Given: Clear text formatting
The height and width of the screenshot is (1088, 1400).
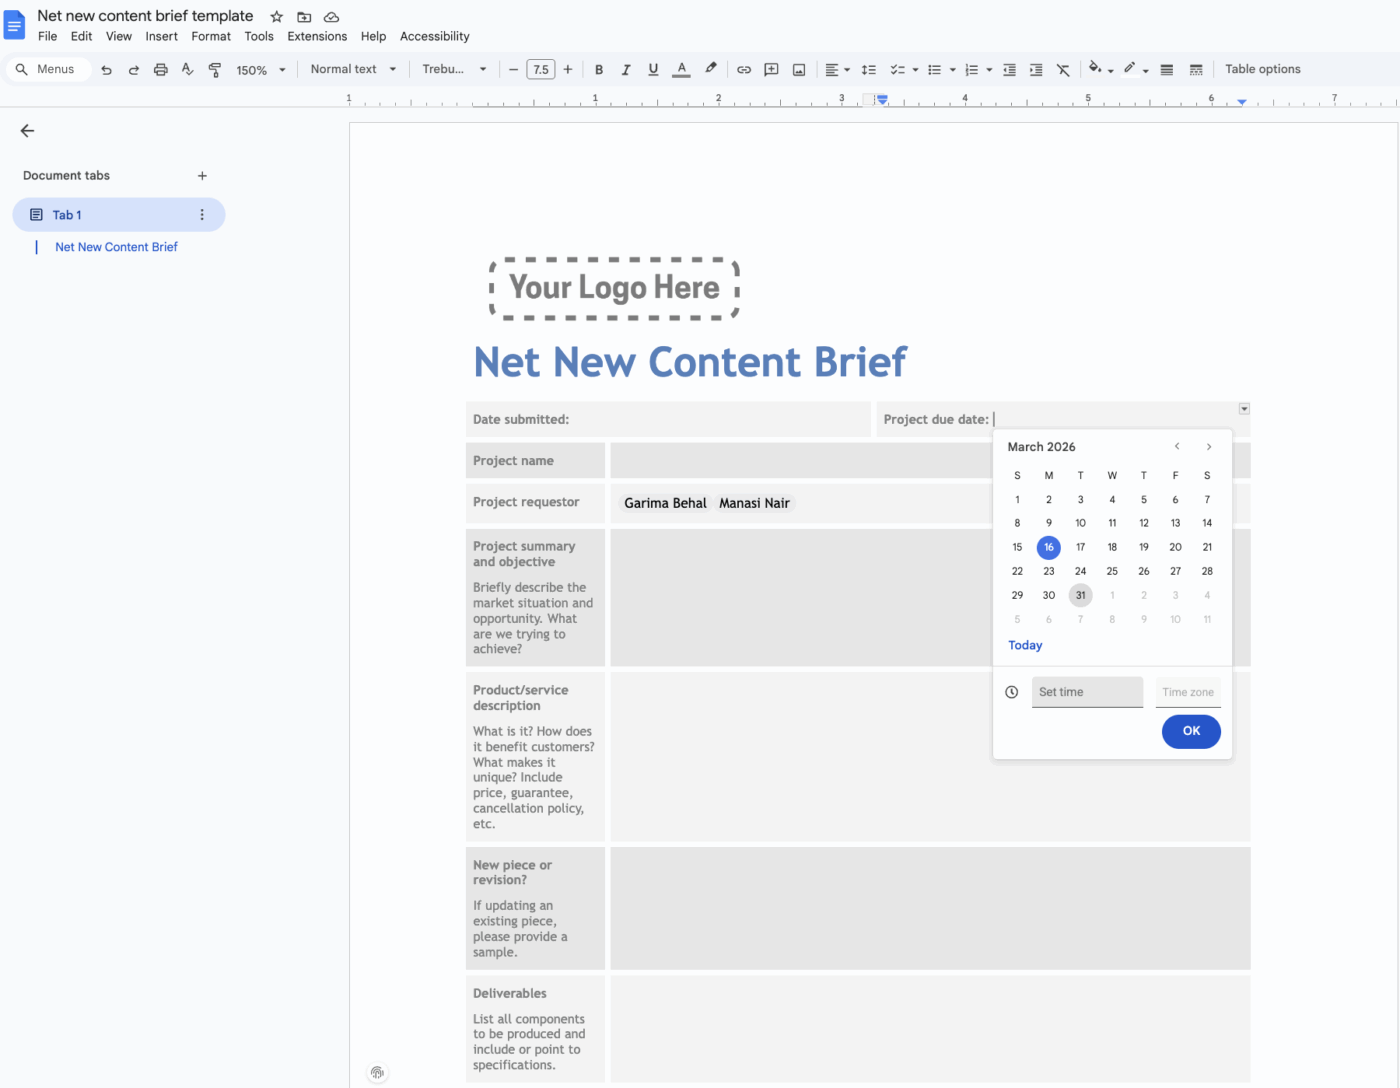Looking at the screenshot, I should (x=1063, y=70).
